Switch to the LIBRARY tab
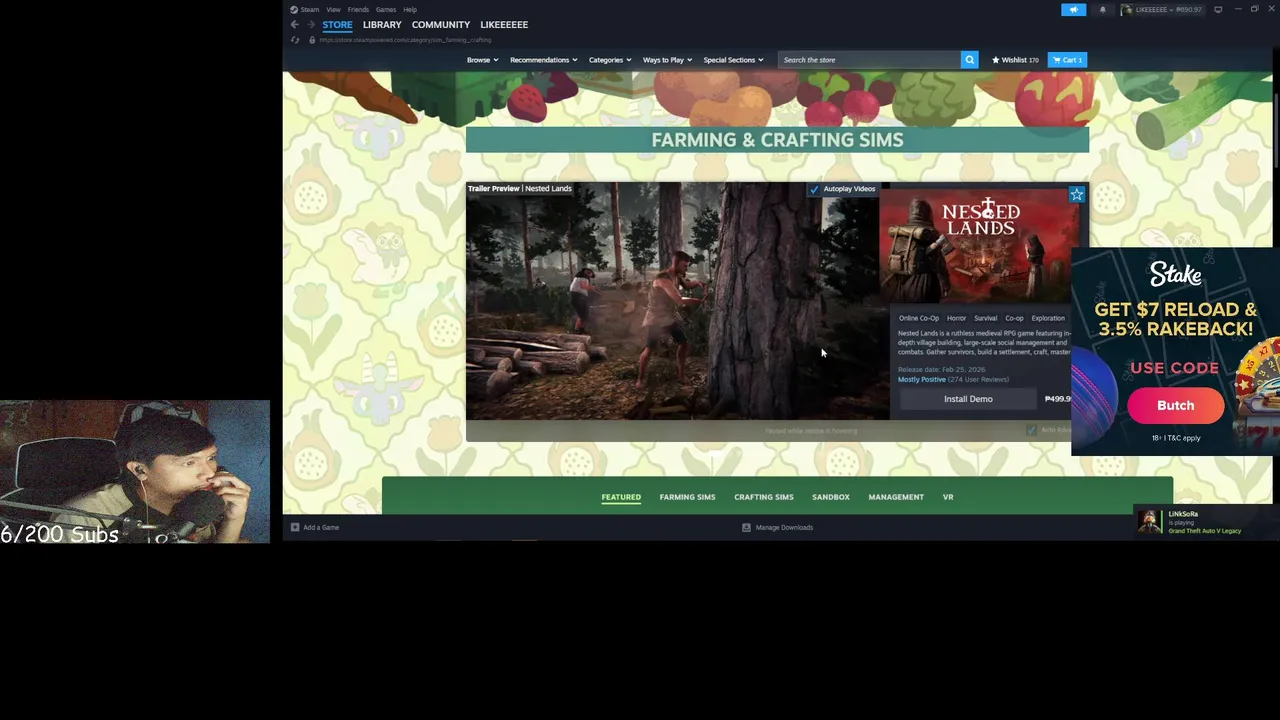Image resolution: width=1280 pixels, height=720 pixels. point(382,24)
